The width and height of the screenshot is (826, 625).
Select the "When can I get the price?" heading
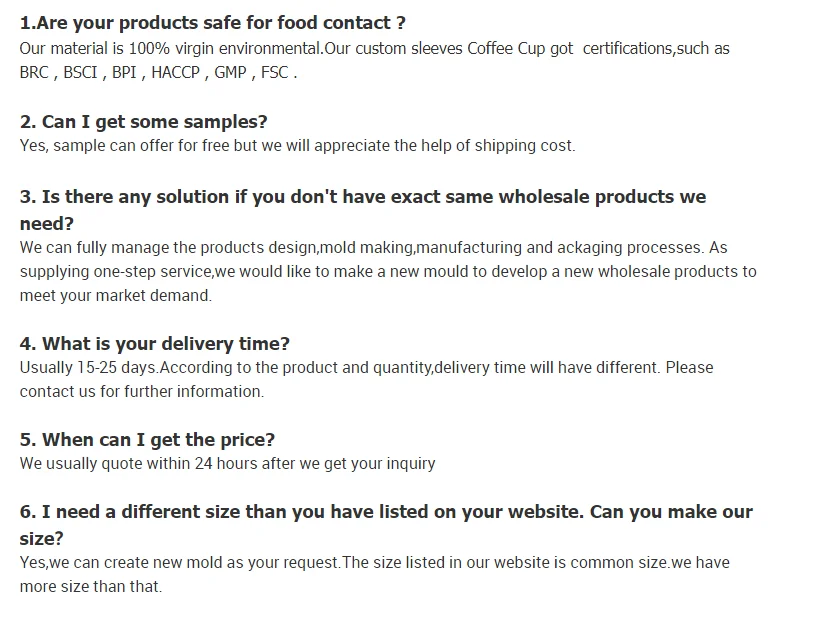147,440
